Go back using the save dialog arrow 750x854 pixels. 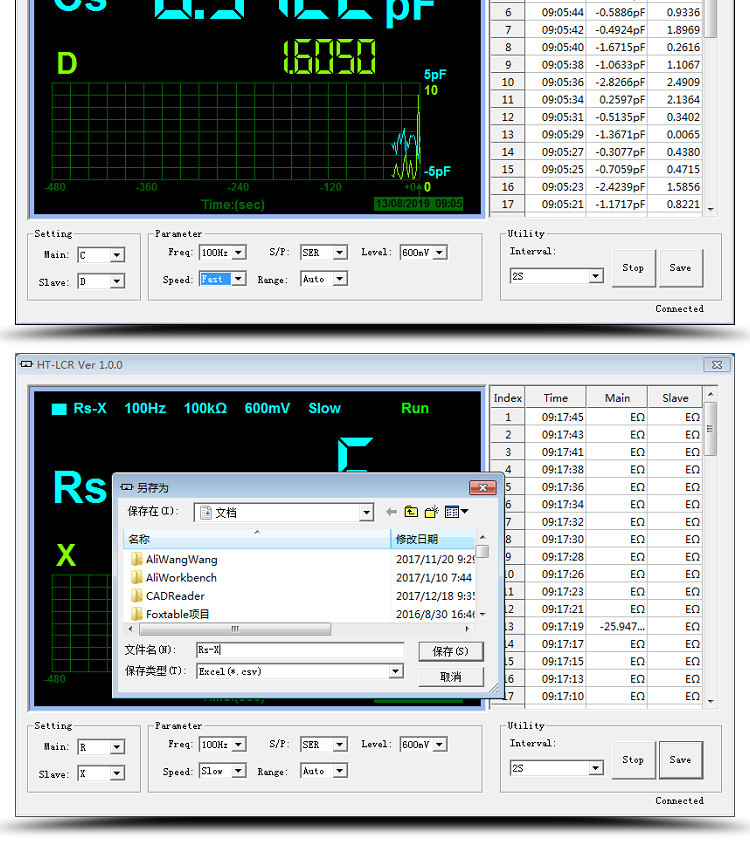[391, 512]
